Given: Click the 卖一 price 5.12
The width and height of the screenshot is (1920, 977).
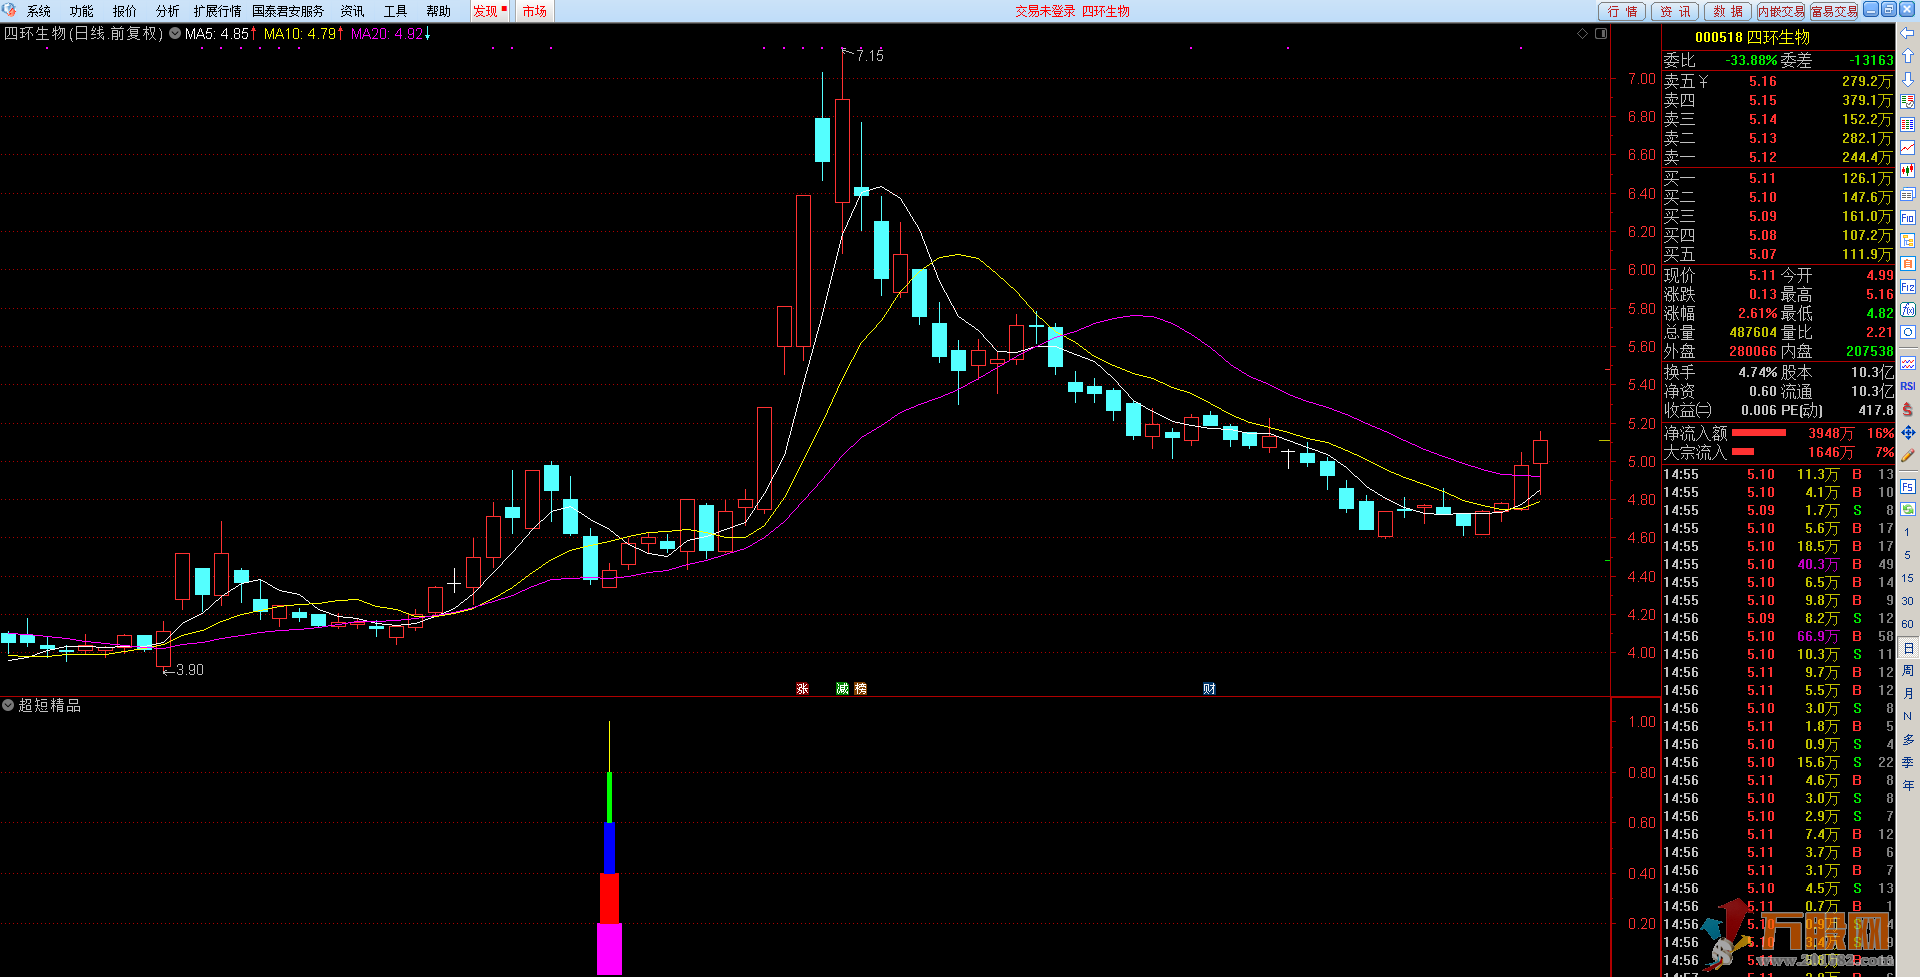Looking at the screenshot, I should (1762, 157).
